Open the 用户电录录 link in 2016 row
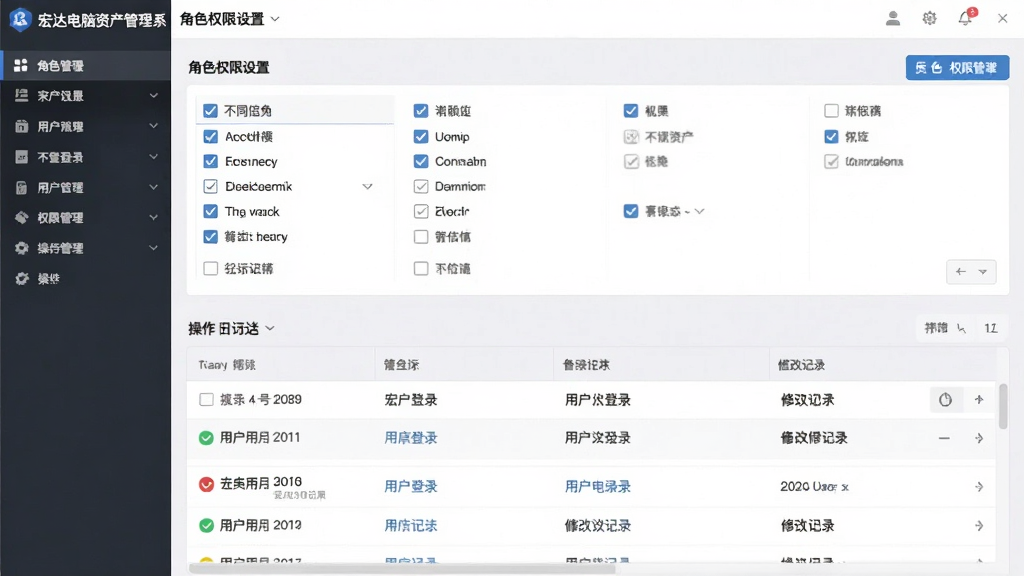 598,487
